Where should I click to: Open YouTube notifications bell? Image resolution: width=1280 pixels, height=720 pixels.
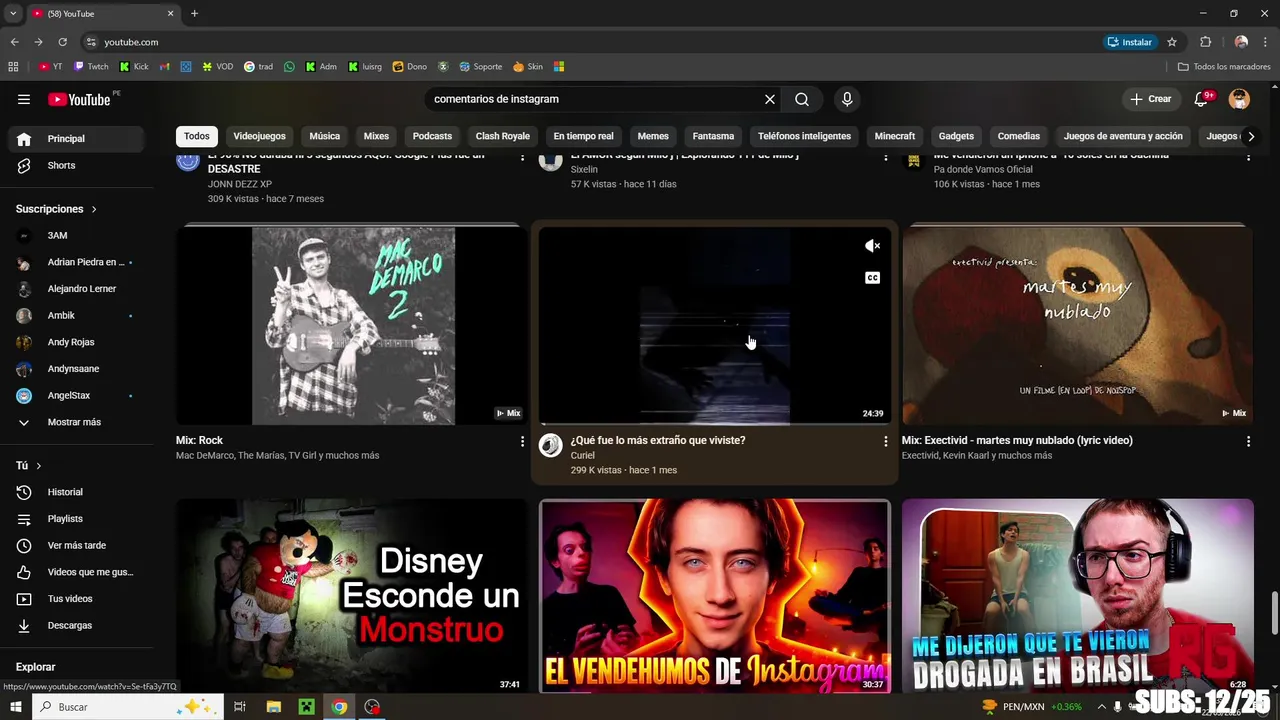[1202, 99]
